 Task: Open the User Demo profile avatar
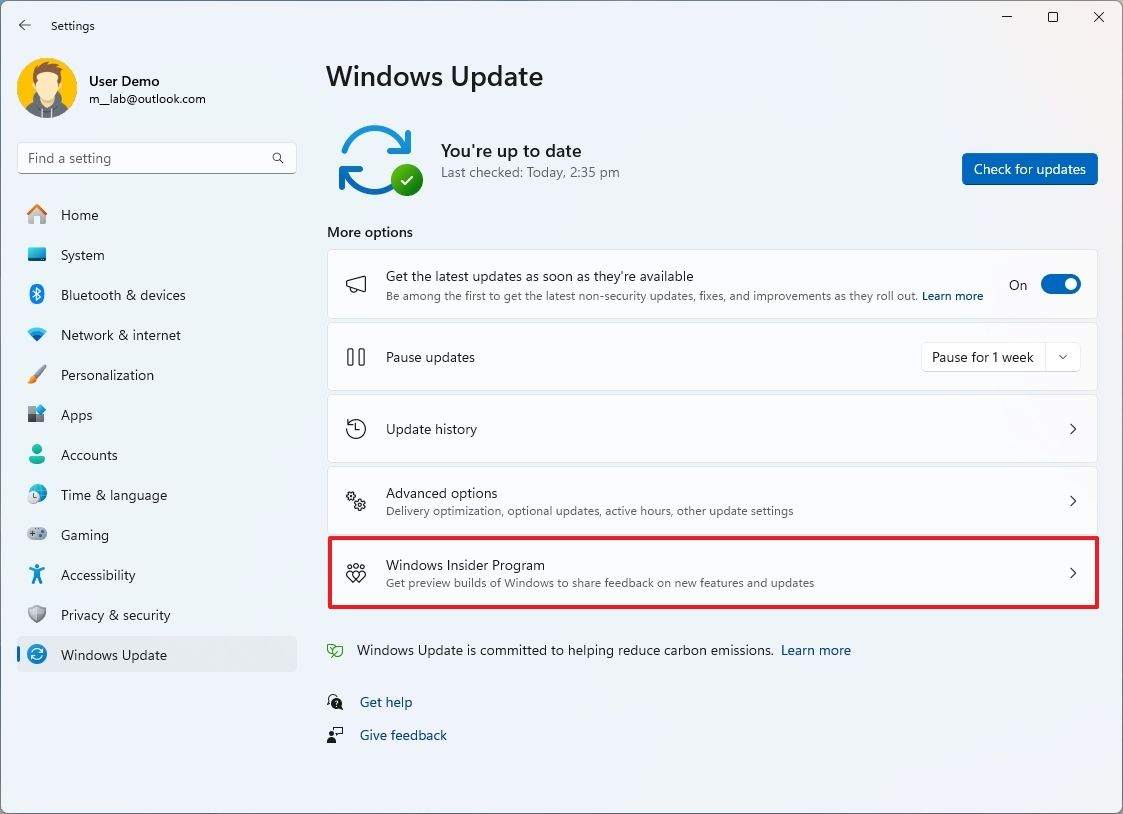tap(47, 88)
